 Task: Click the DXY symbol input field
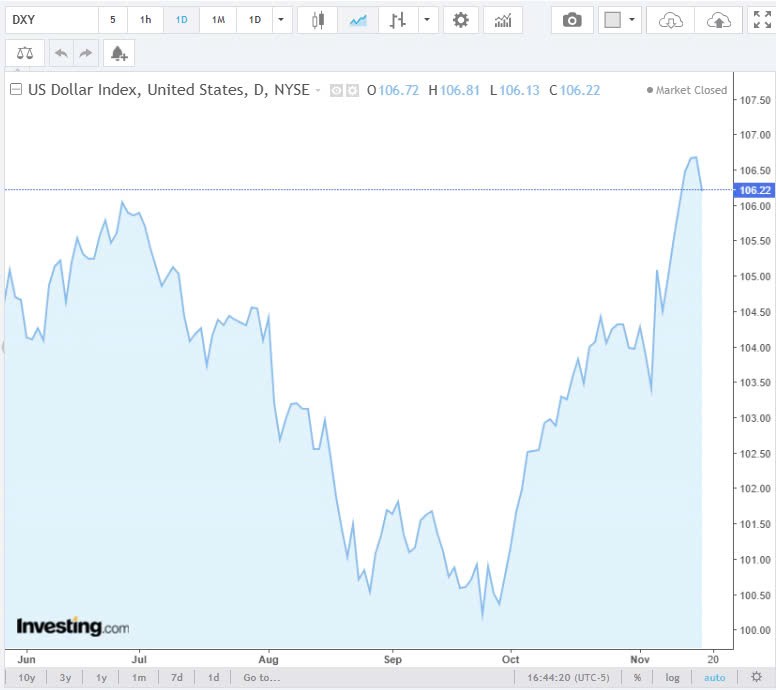pyautogui.click(x=50, y=20)
